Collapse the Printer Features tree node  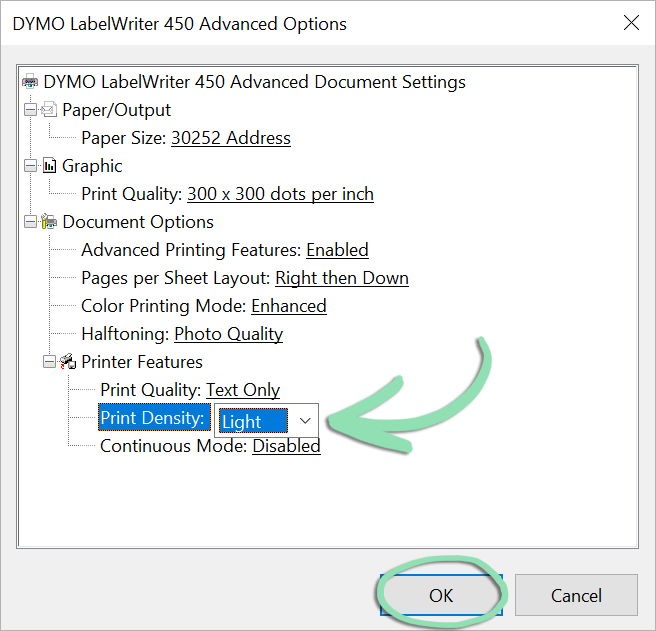[x=50, y=362]
